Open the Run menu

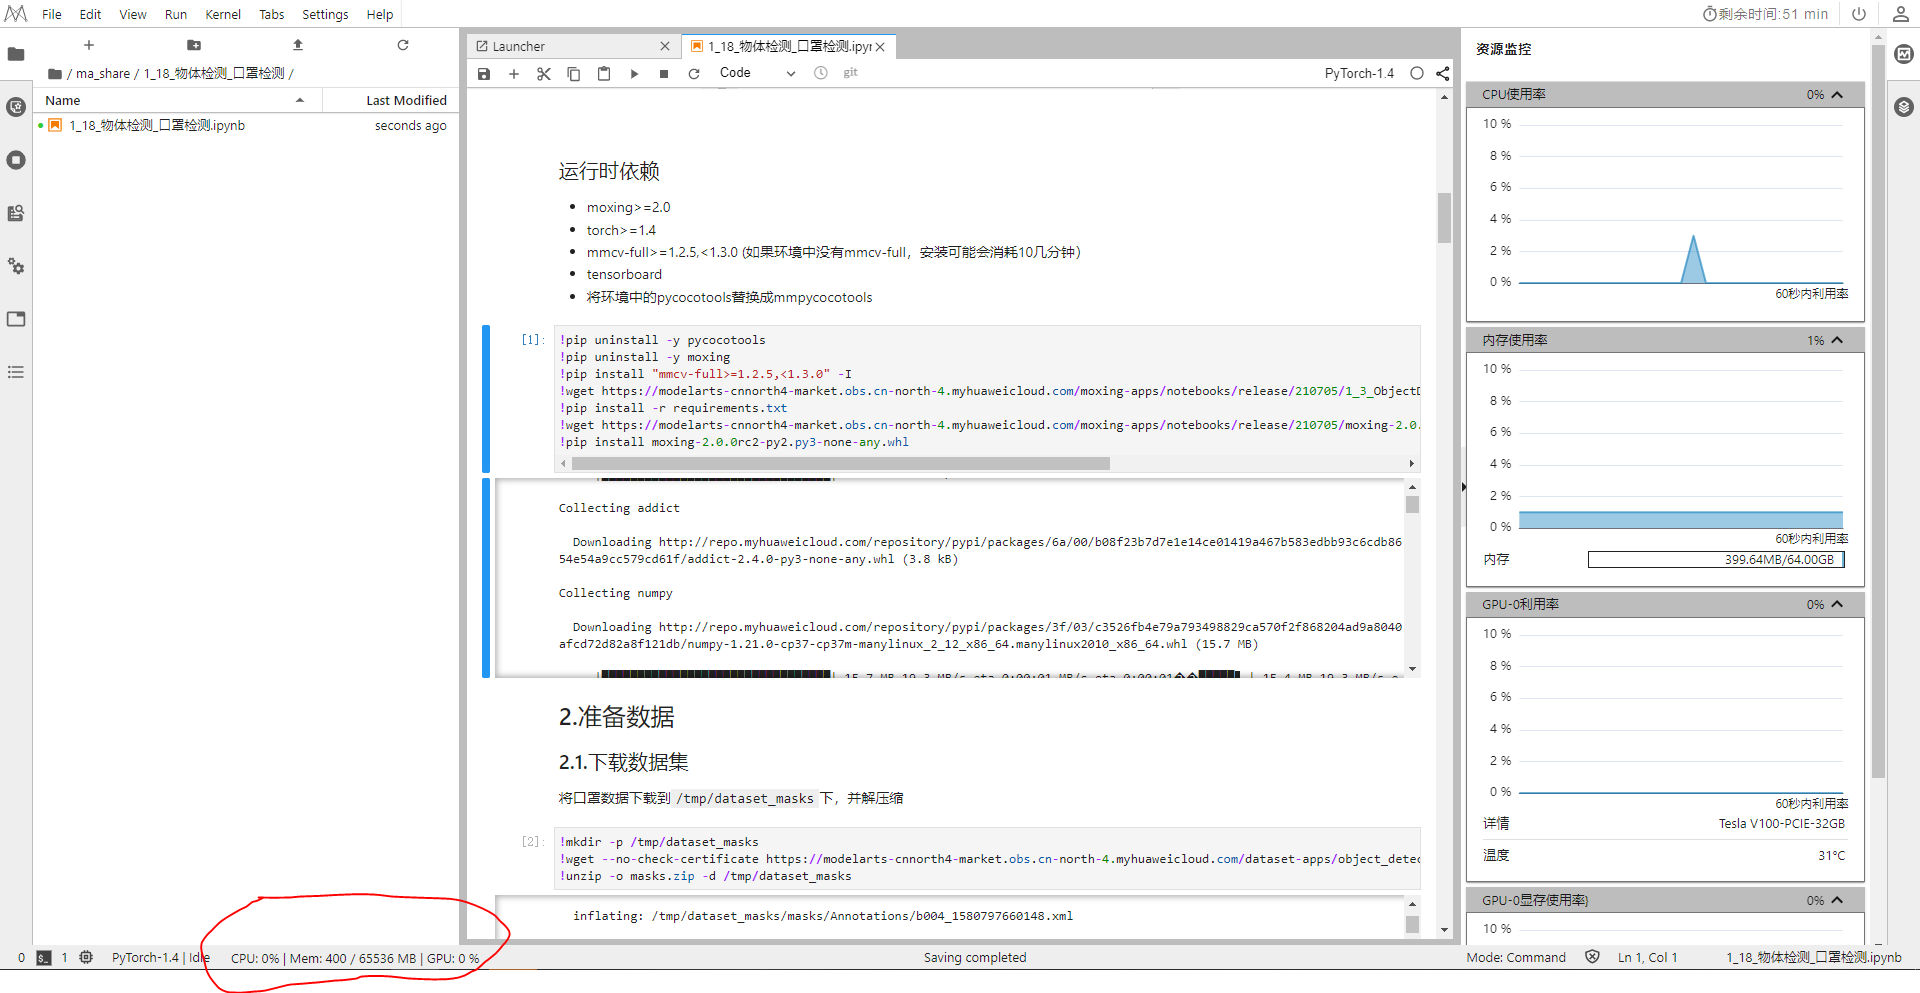point(176,15)
